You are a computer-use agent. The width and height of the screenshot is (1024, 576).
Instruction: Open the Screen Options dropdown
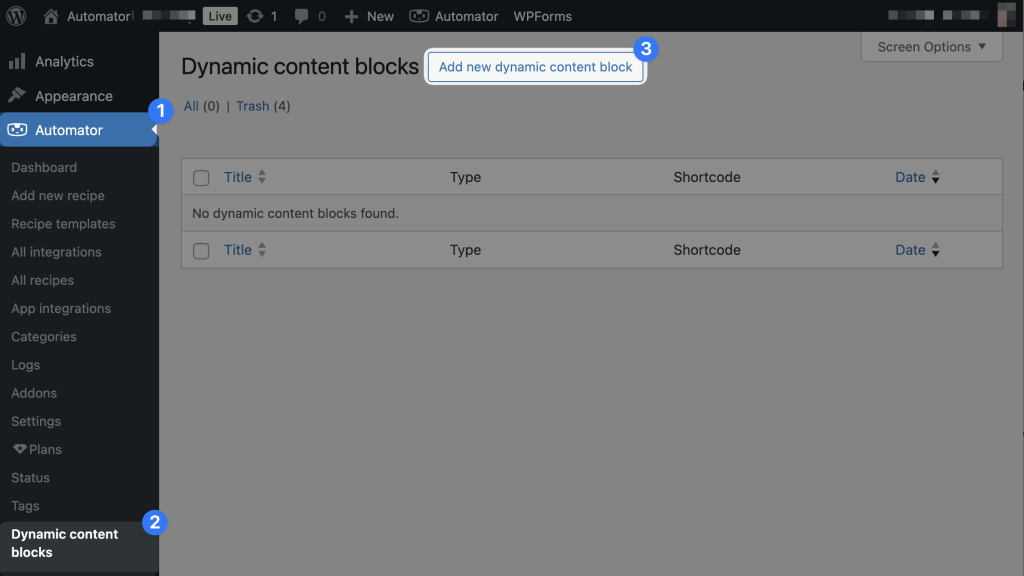(x=930, y=46)
